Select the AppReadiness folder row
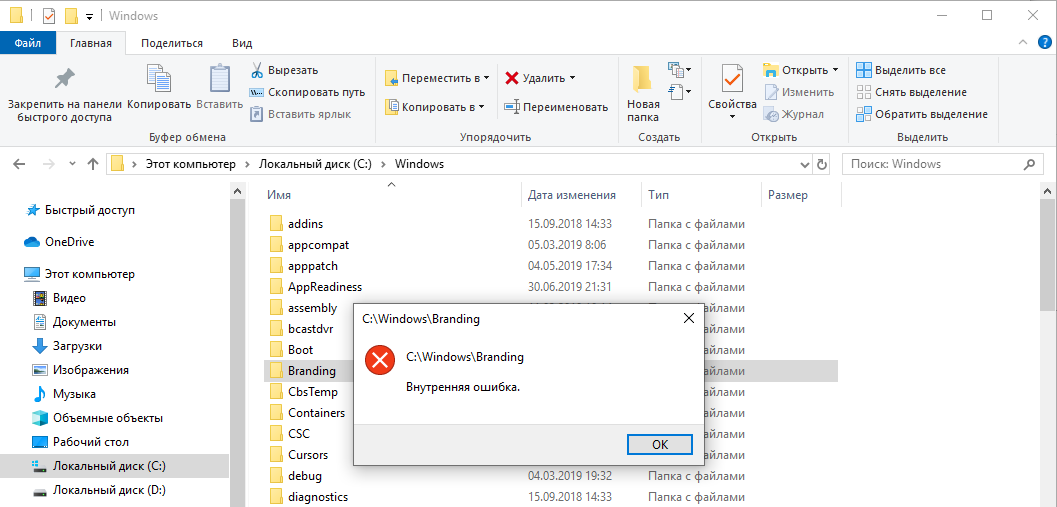The height and width of the screenshot is (507, 1057). pos(550,287)
